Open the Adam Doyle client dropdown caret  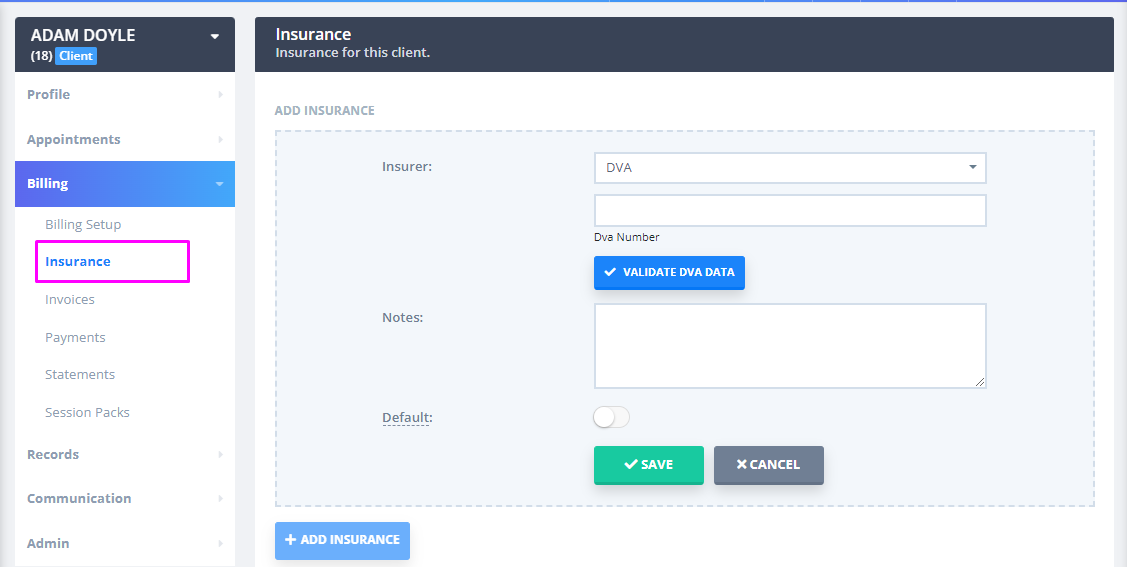point(214,37)
